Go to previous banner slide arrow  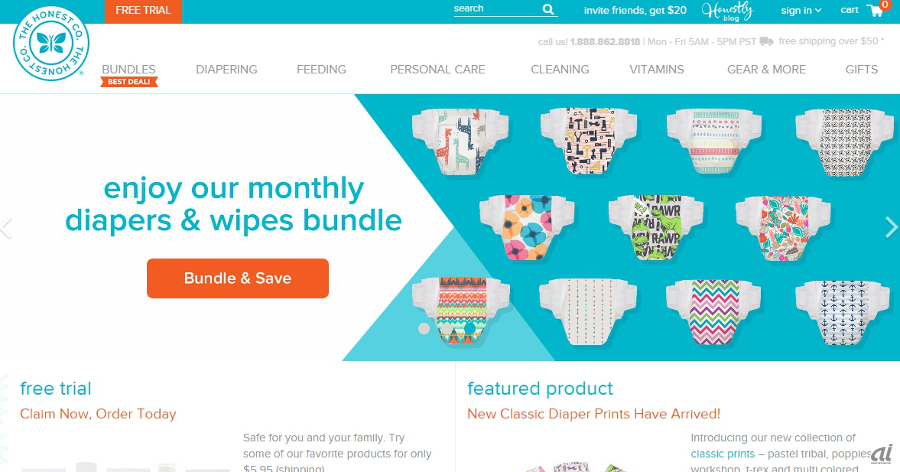[x=6, y=228]
